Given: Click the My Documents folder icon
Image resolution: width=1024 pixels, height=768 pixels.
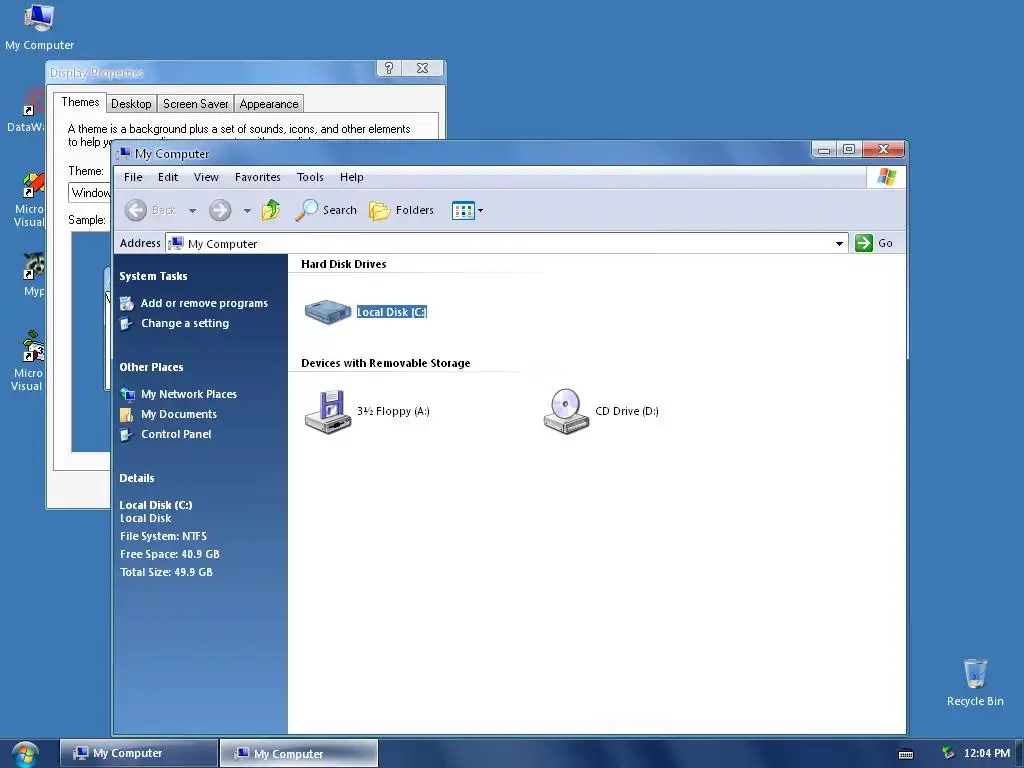Looking at the screenshot, I should (127, 415).
